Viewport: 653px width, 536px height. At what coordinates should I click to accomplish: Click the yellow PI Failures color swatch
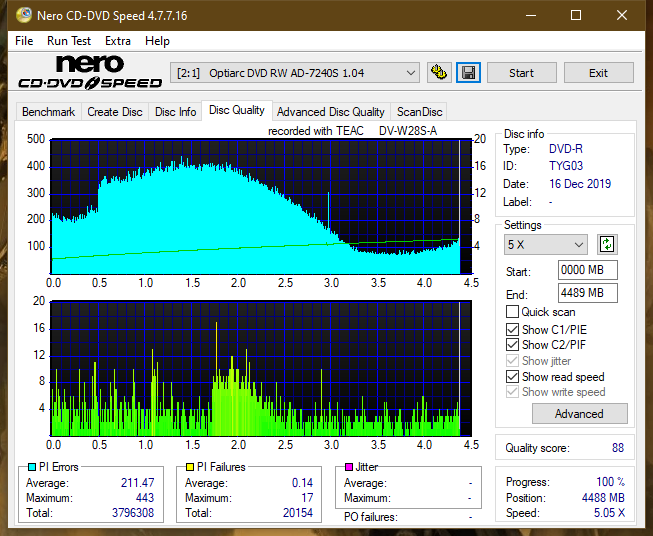click(x=190, y=467)
